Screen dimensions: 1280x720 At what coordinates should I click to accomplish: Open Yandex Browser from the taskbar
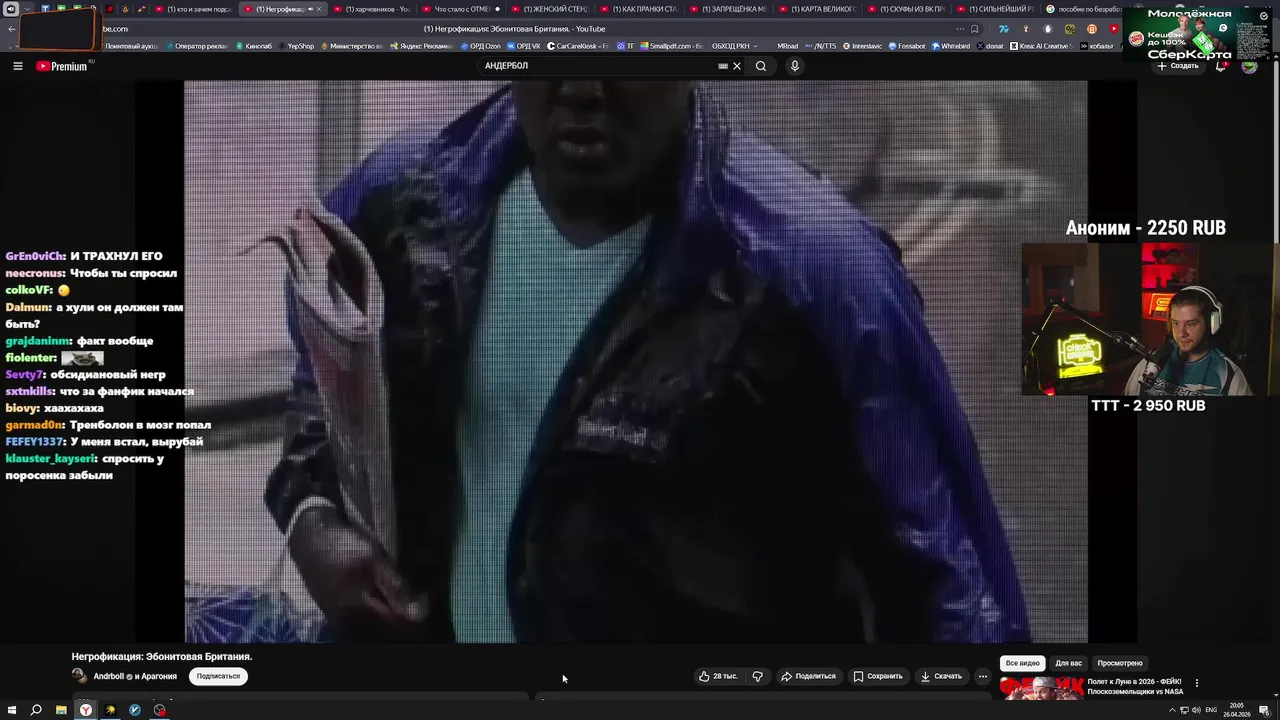tap(86, 710)
